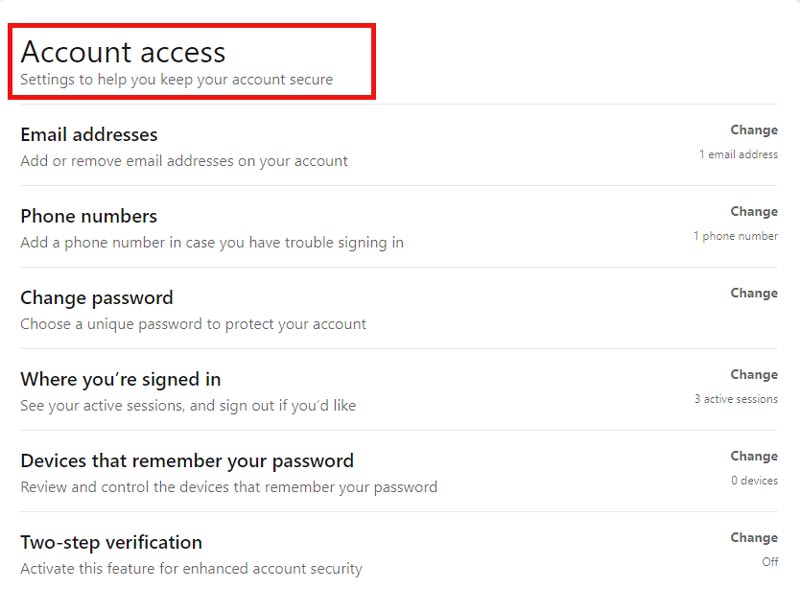Expand the Phone numbers section heading
Image resolution: width=800 pixels, height=589 pixels.
[89, 216]
